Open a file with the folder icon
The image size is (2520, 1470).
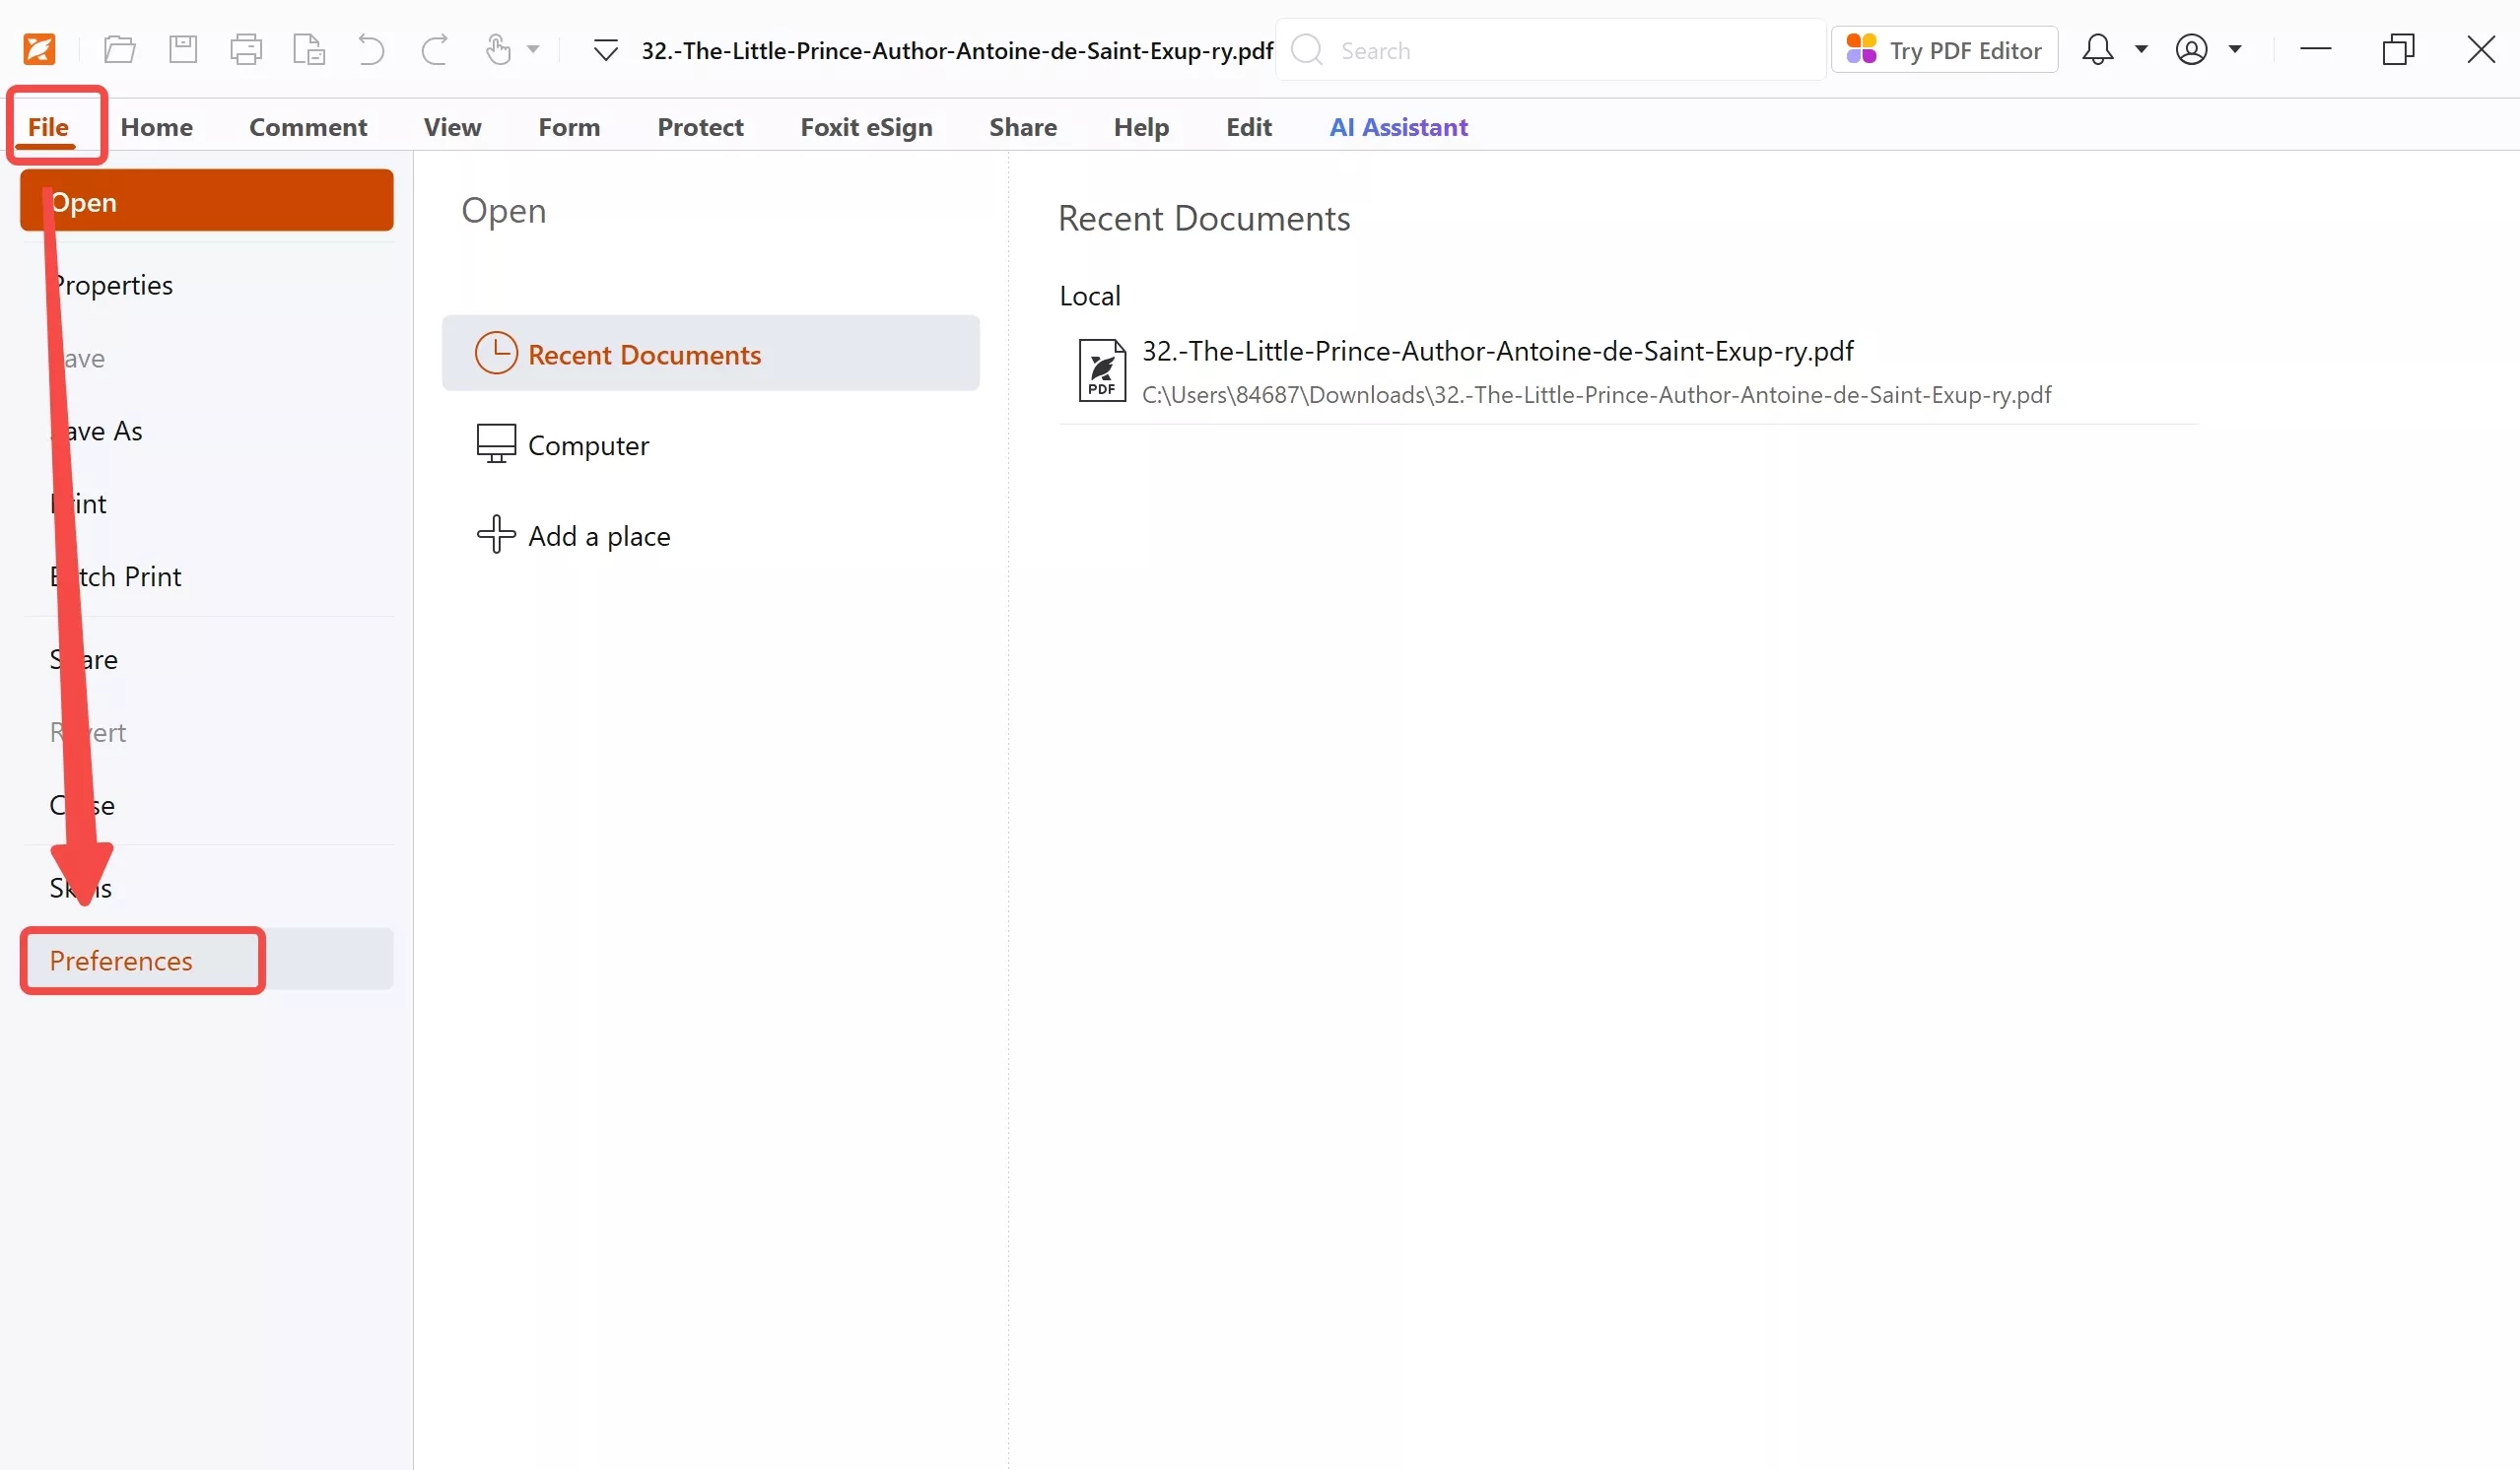point(119,49)
